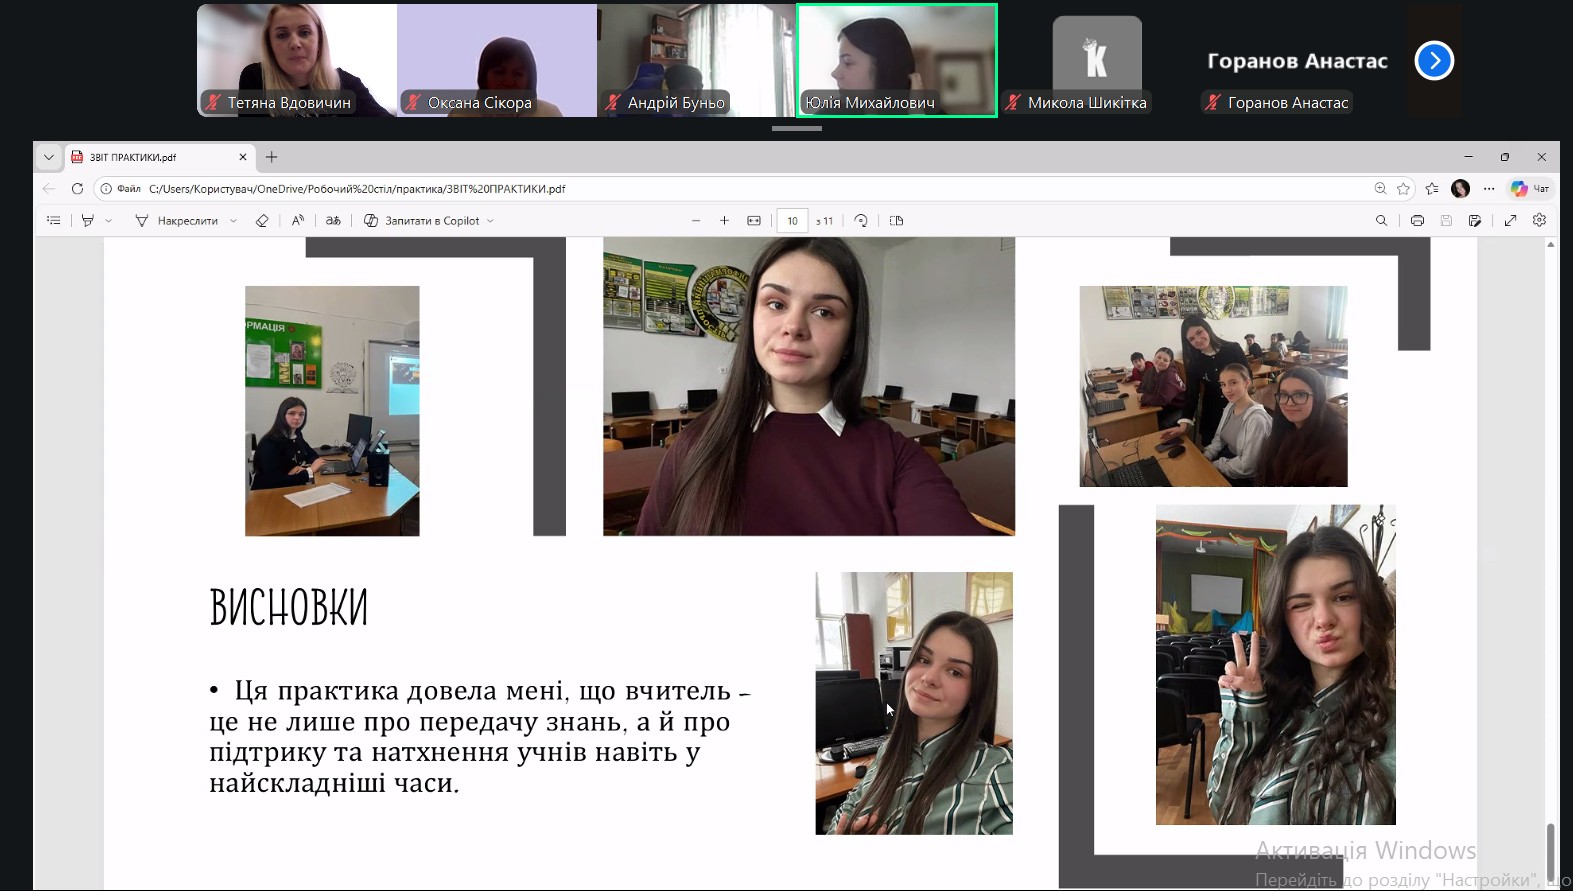Enter full screen mode for PDF

1510,221
